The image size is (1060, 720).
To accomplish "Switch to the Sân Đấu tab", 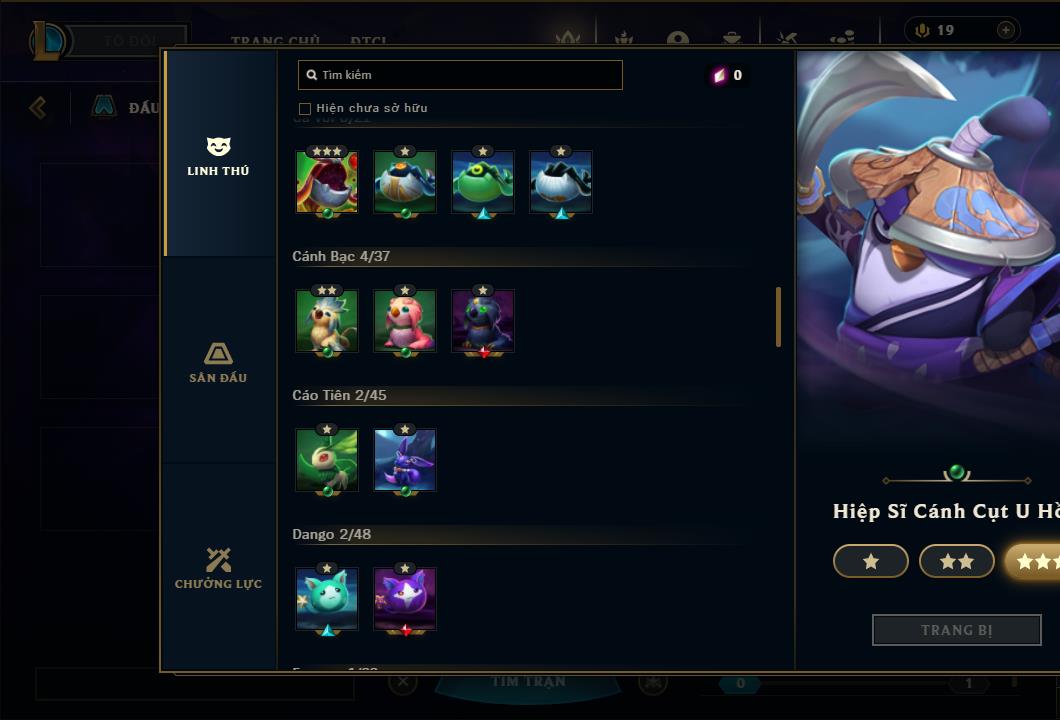I will click(x=218, y=362).
